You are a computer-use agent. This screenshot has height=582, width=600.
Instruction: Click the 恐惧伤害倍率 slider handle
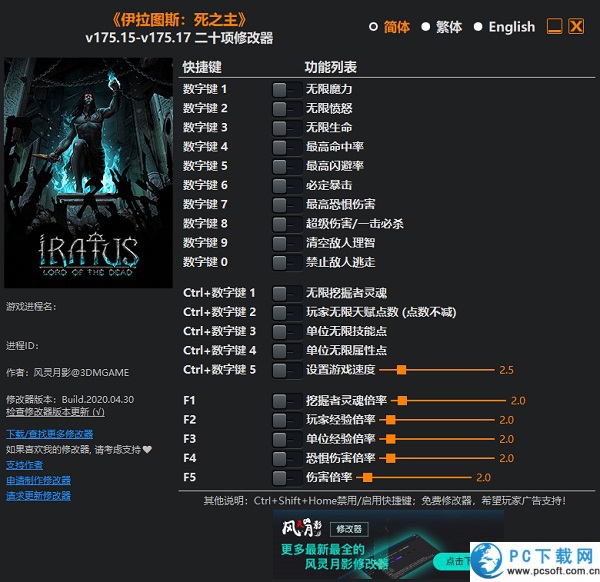391,458
